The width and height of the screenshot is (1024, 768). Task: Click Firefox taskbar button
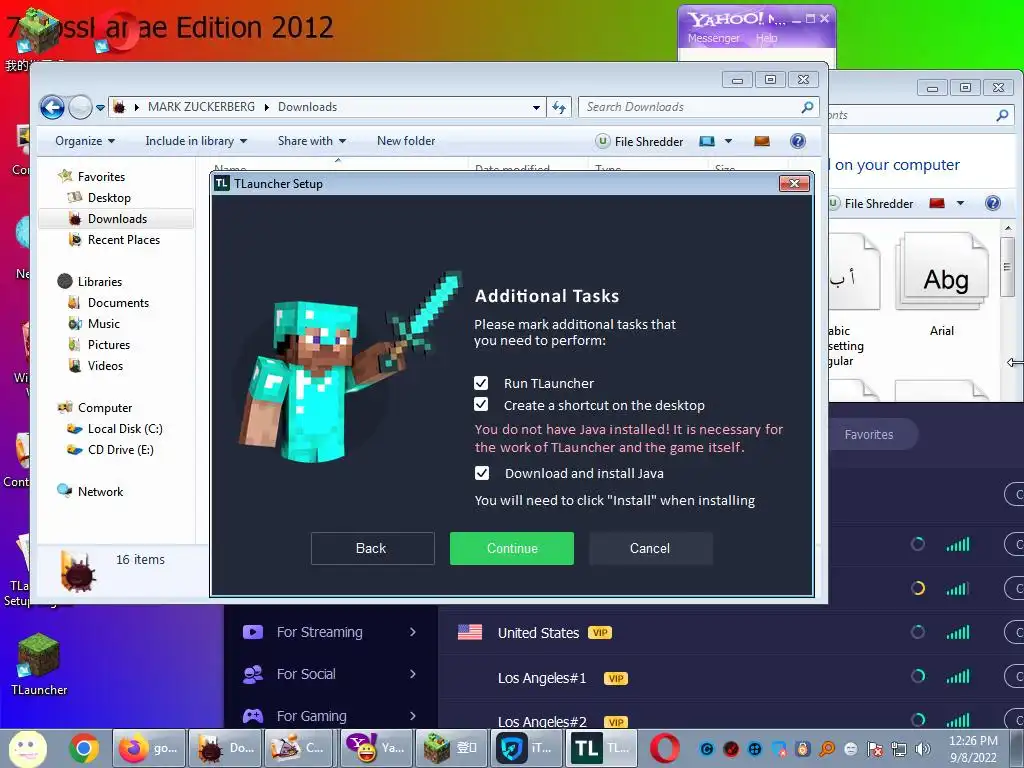pos(149,748)
